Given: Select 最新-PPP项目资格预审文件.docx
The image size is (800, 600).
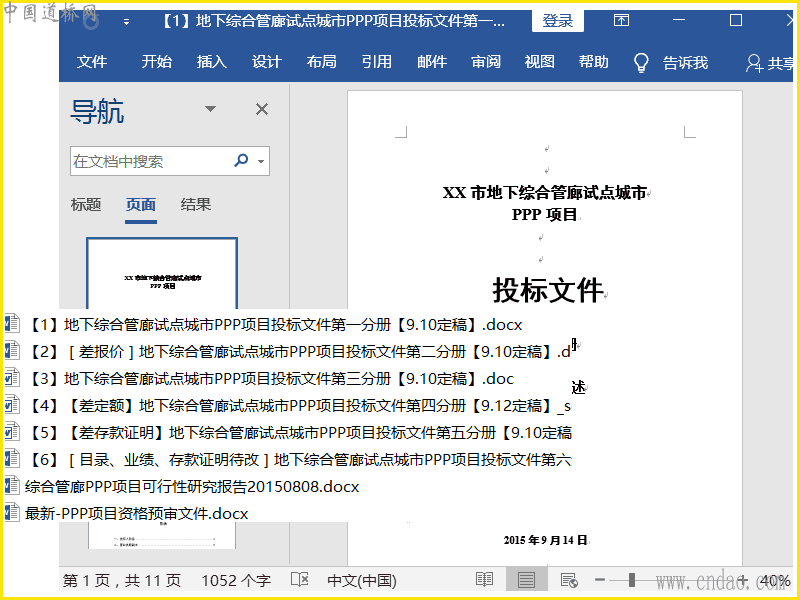Looking at the screenshot, I should pos(136,514).
